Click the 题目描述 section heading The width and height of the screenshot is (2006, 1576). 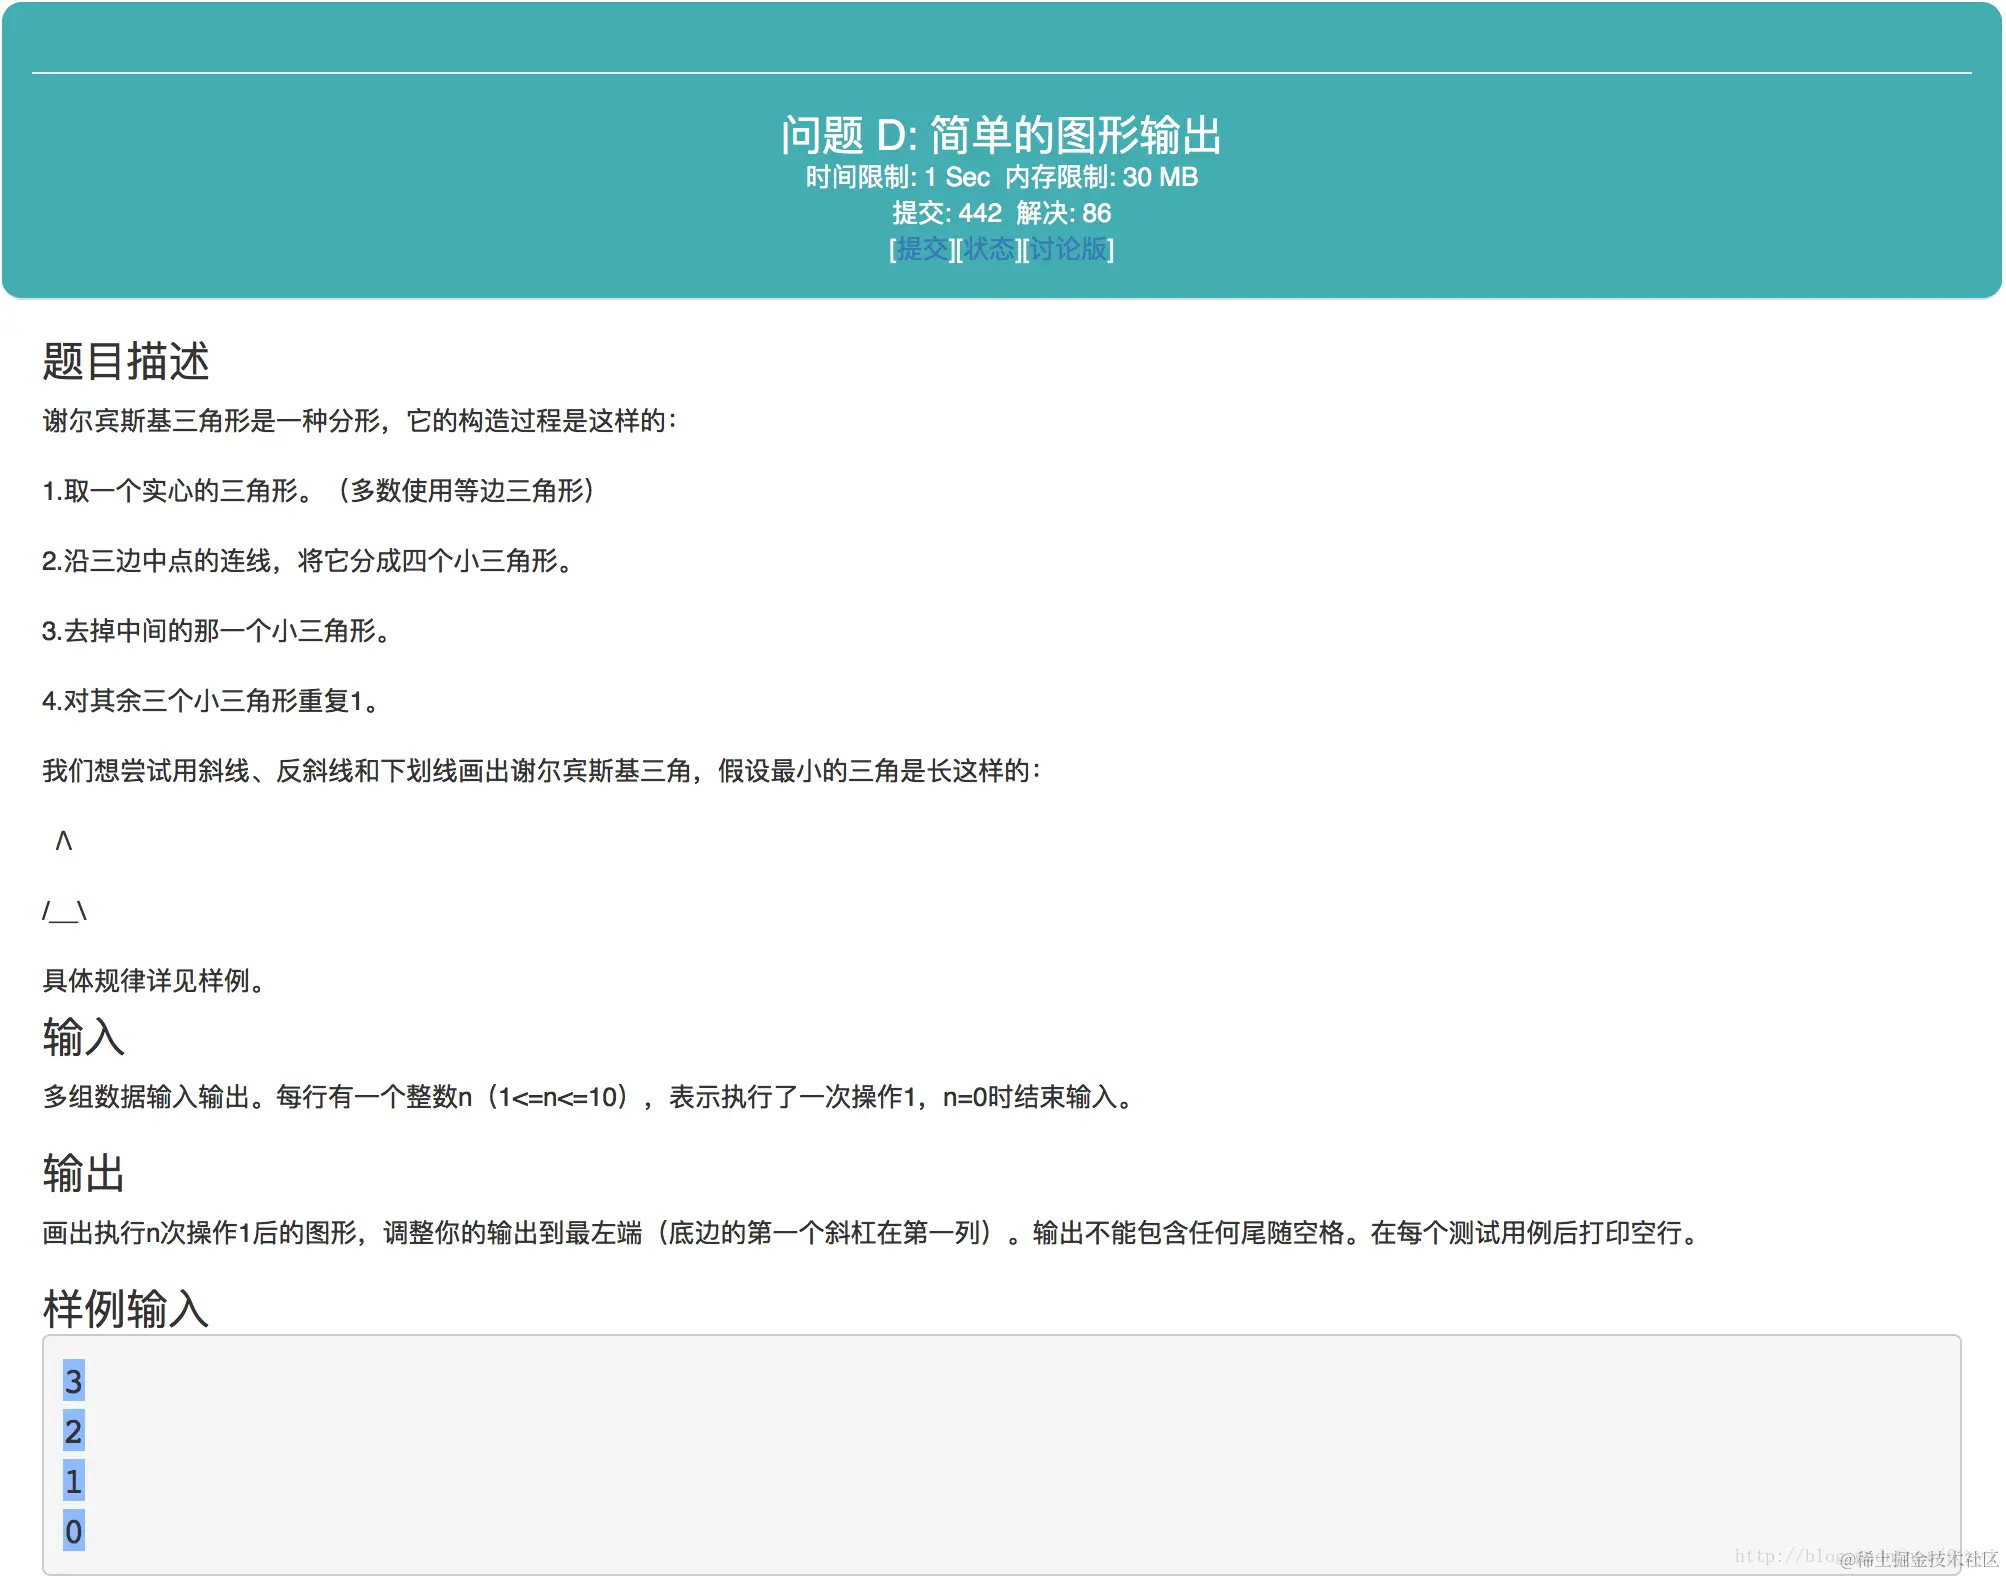(x=126, y=361)
